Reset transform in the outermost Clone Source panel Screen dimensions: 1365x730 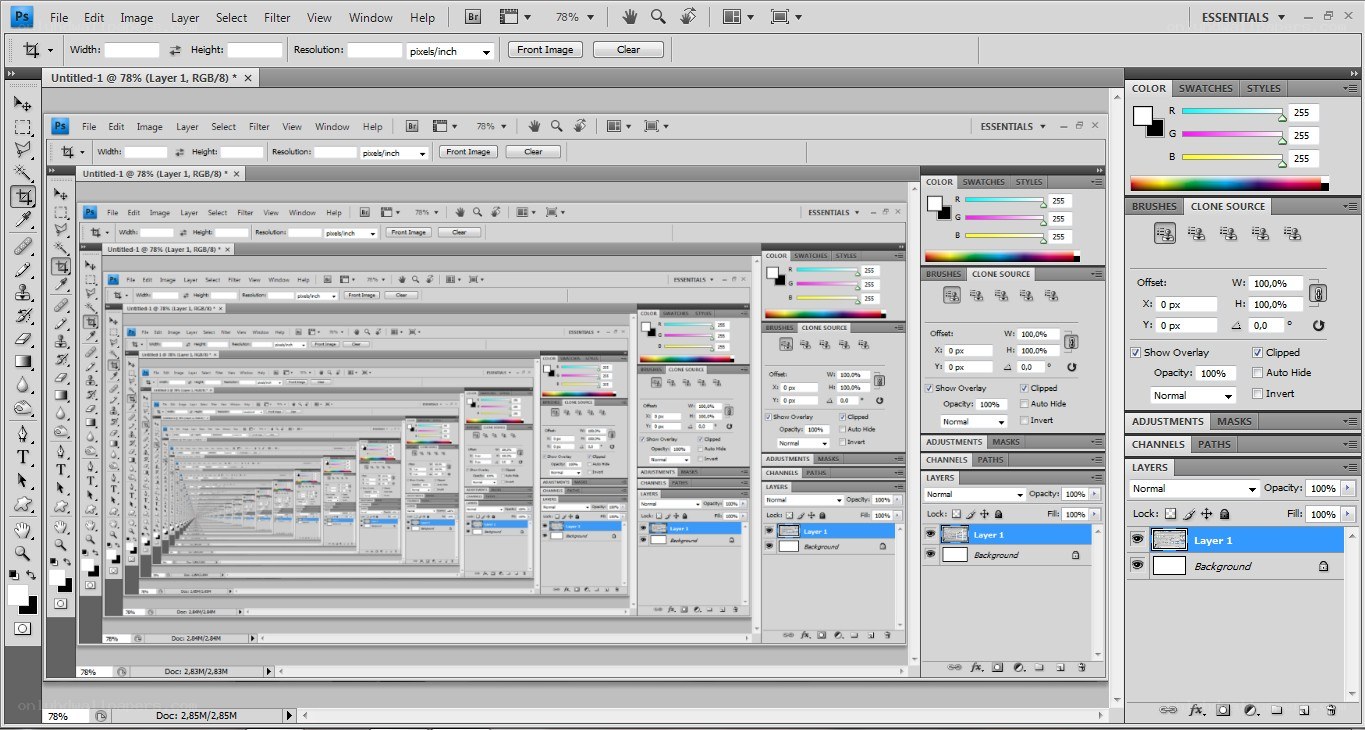tap(1318, 325)
